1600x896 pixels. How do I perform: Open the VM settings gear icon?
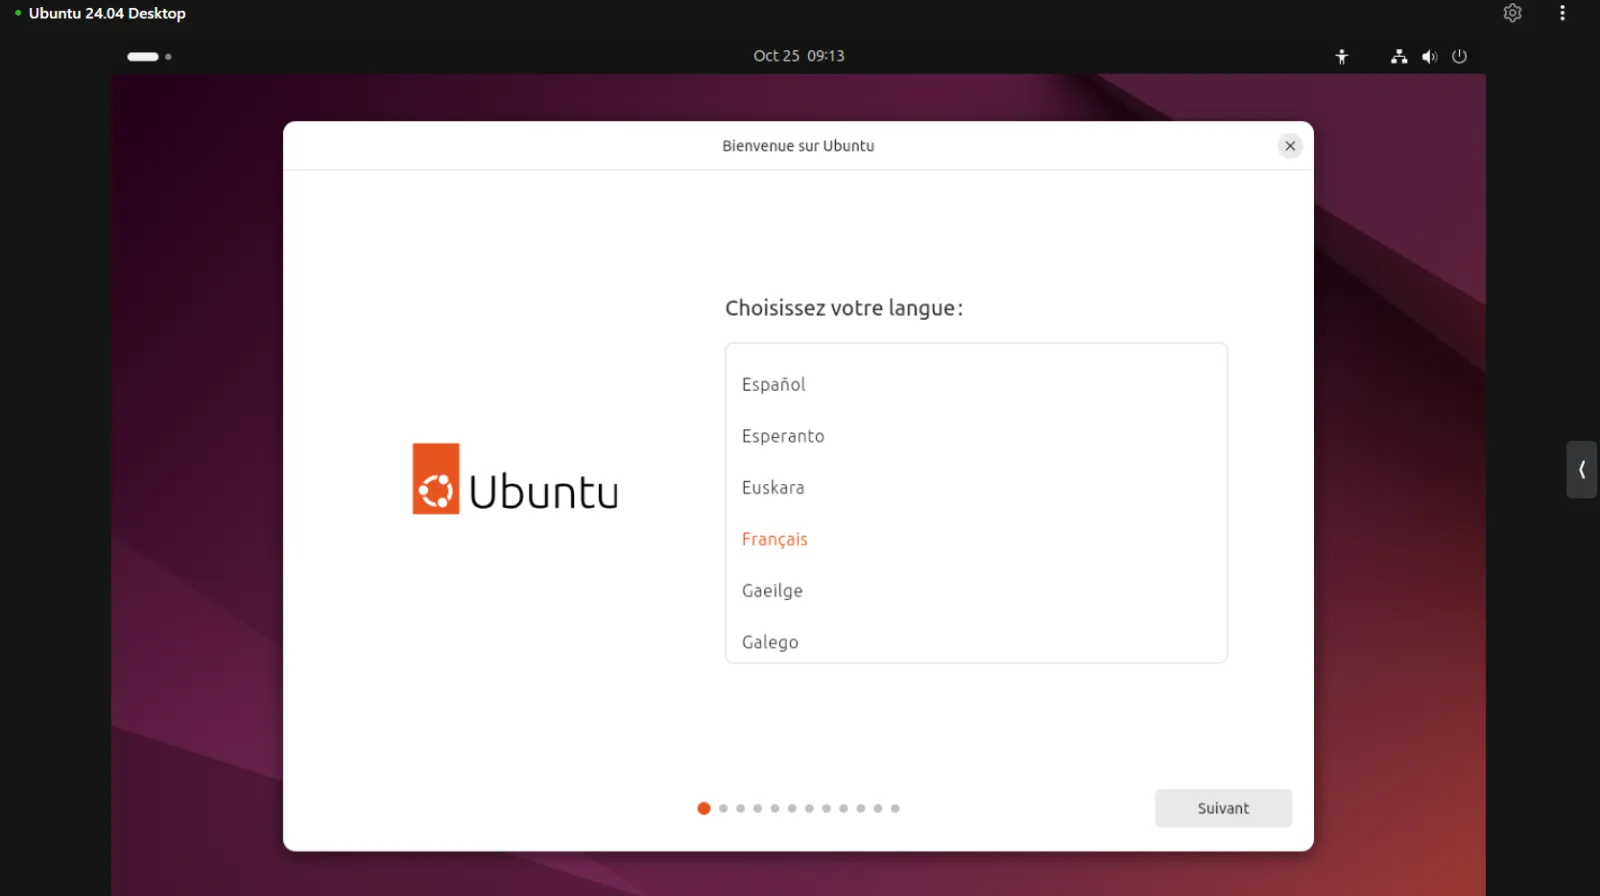pos(1512,13)
